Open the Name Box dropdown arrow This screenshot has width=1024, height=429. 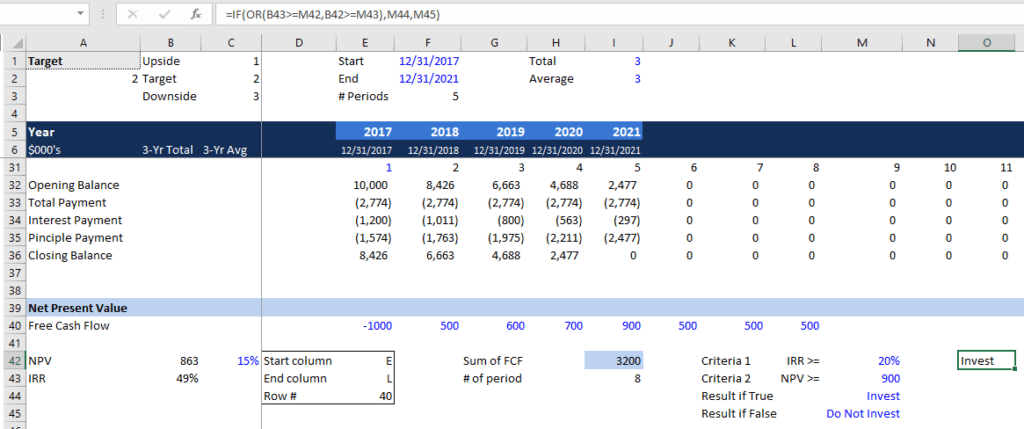(x=80, y=15)
